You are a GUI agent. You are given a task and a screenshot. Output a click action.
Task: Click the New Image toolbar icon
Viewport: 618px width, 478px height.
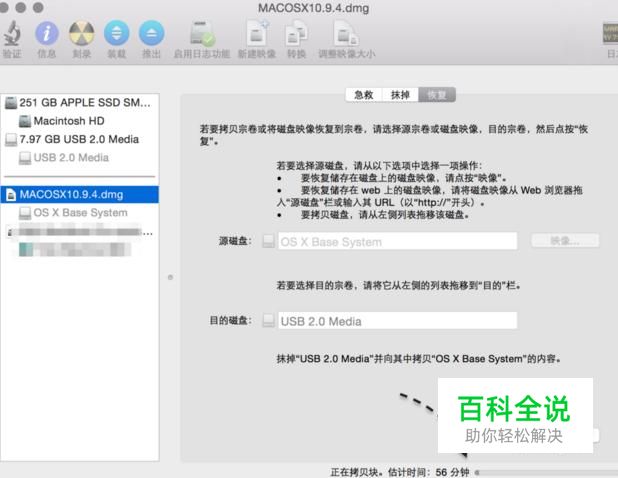(x=257, y=33)
